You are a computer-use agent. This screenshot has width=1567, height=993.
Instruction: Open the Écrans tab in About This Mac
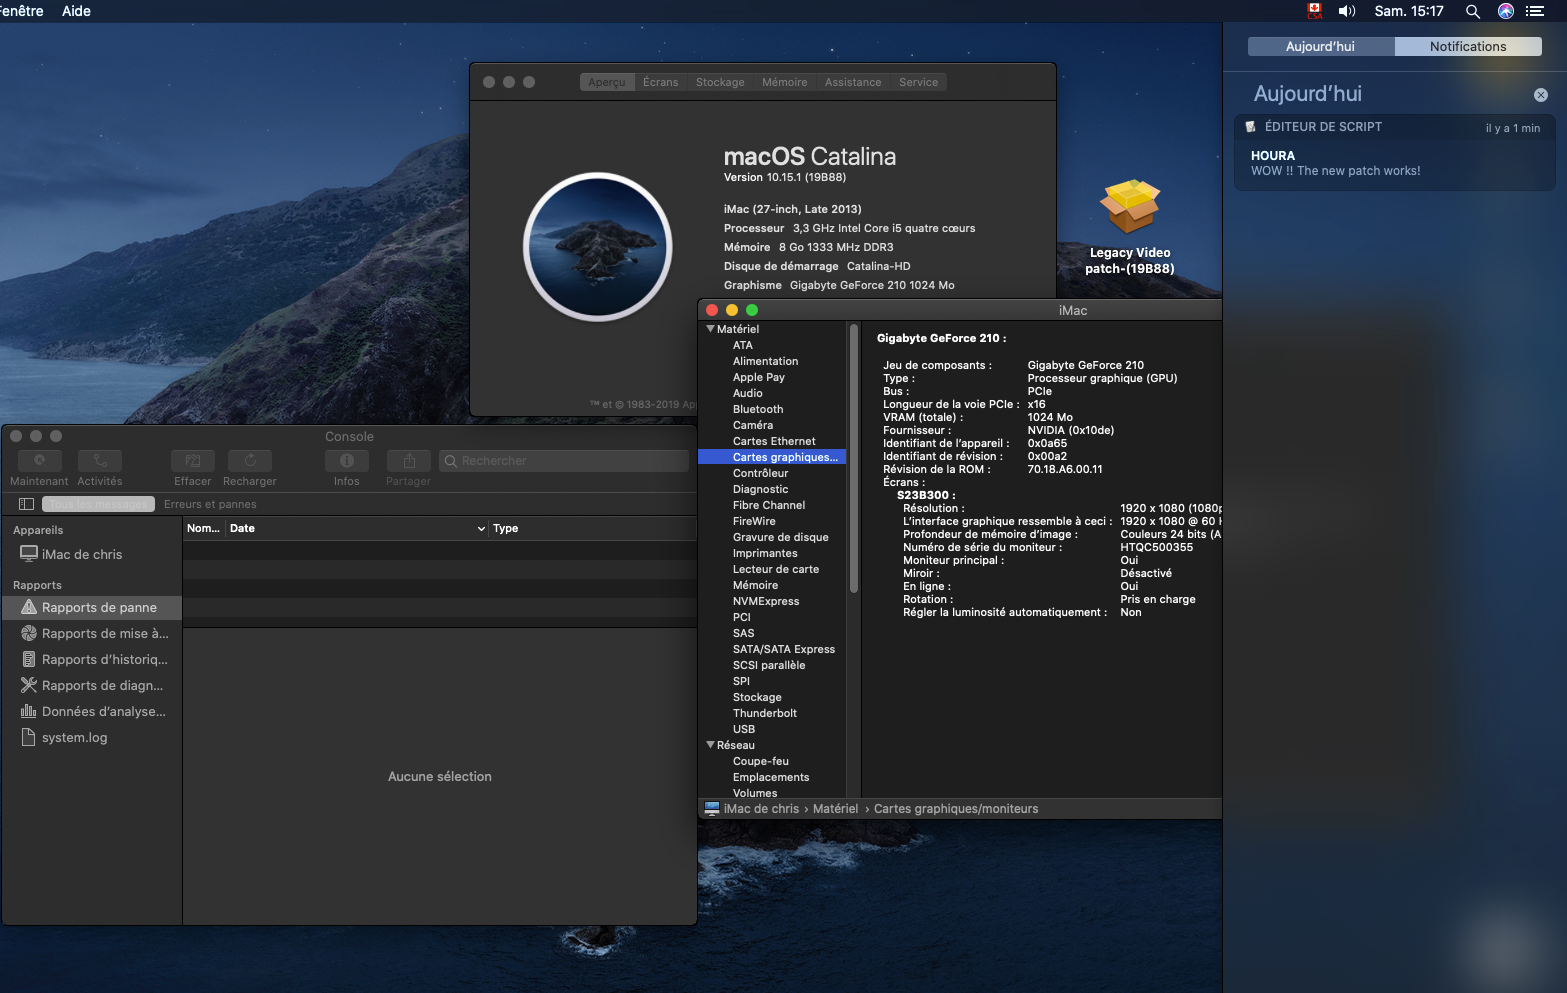[660, 82]
